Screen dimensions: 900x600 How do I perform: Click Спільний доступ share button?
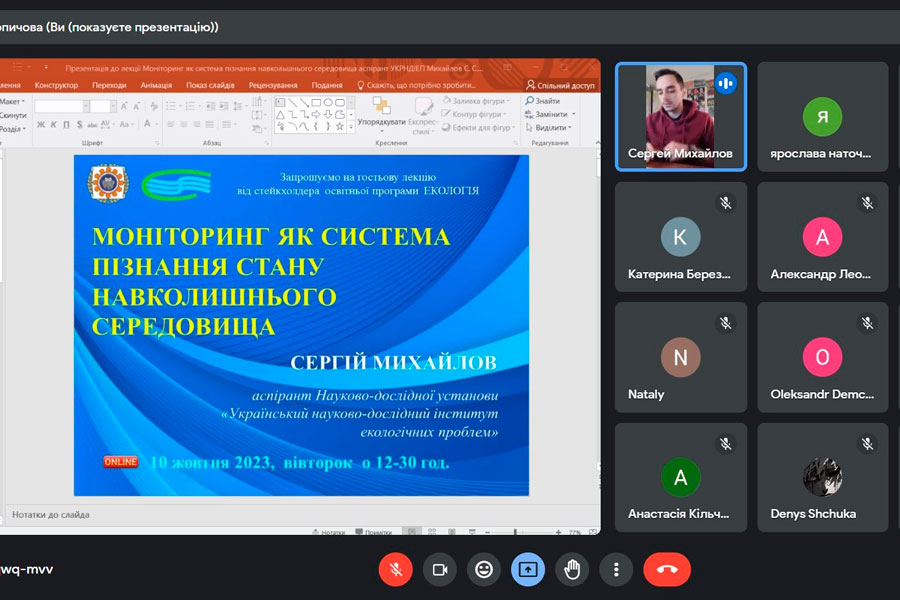pyautogui.click(x=561, y=85)
